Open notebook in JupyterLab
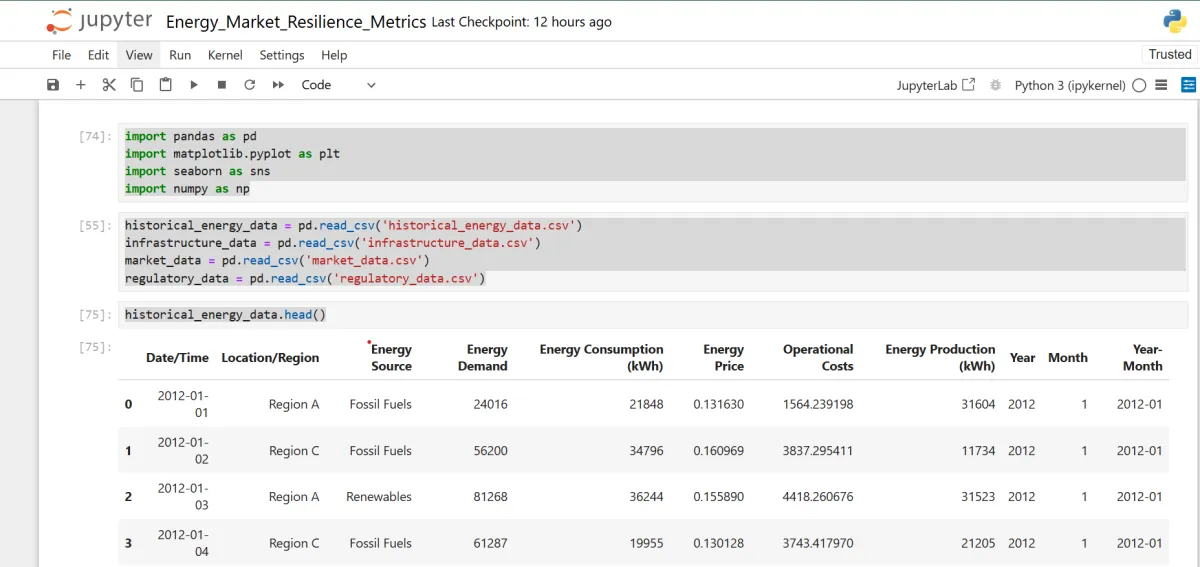 point(936,85)
